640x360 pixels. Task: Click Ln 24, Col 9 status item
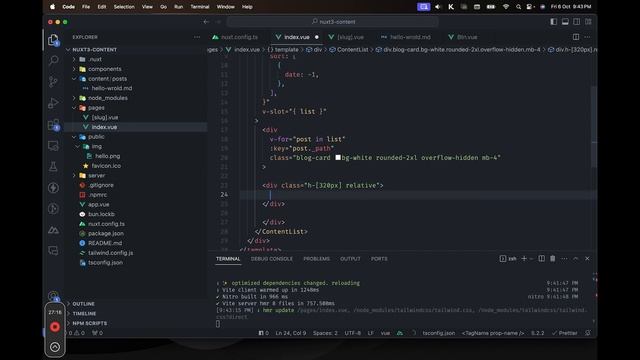pyautogui.click(x=291, y=333)
